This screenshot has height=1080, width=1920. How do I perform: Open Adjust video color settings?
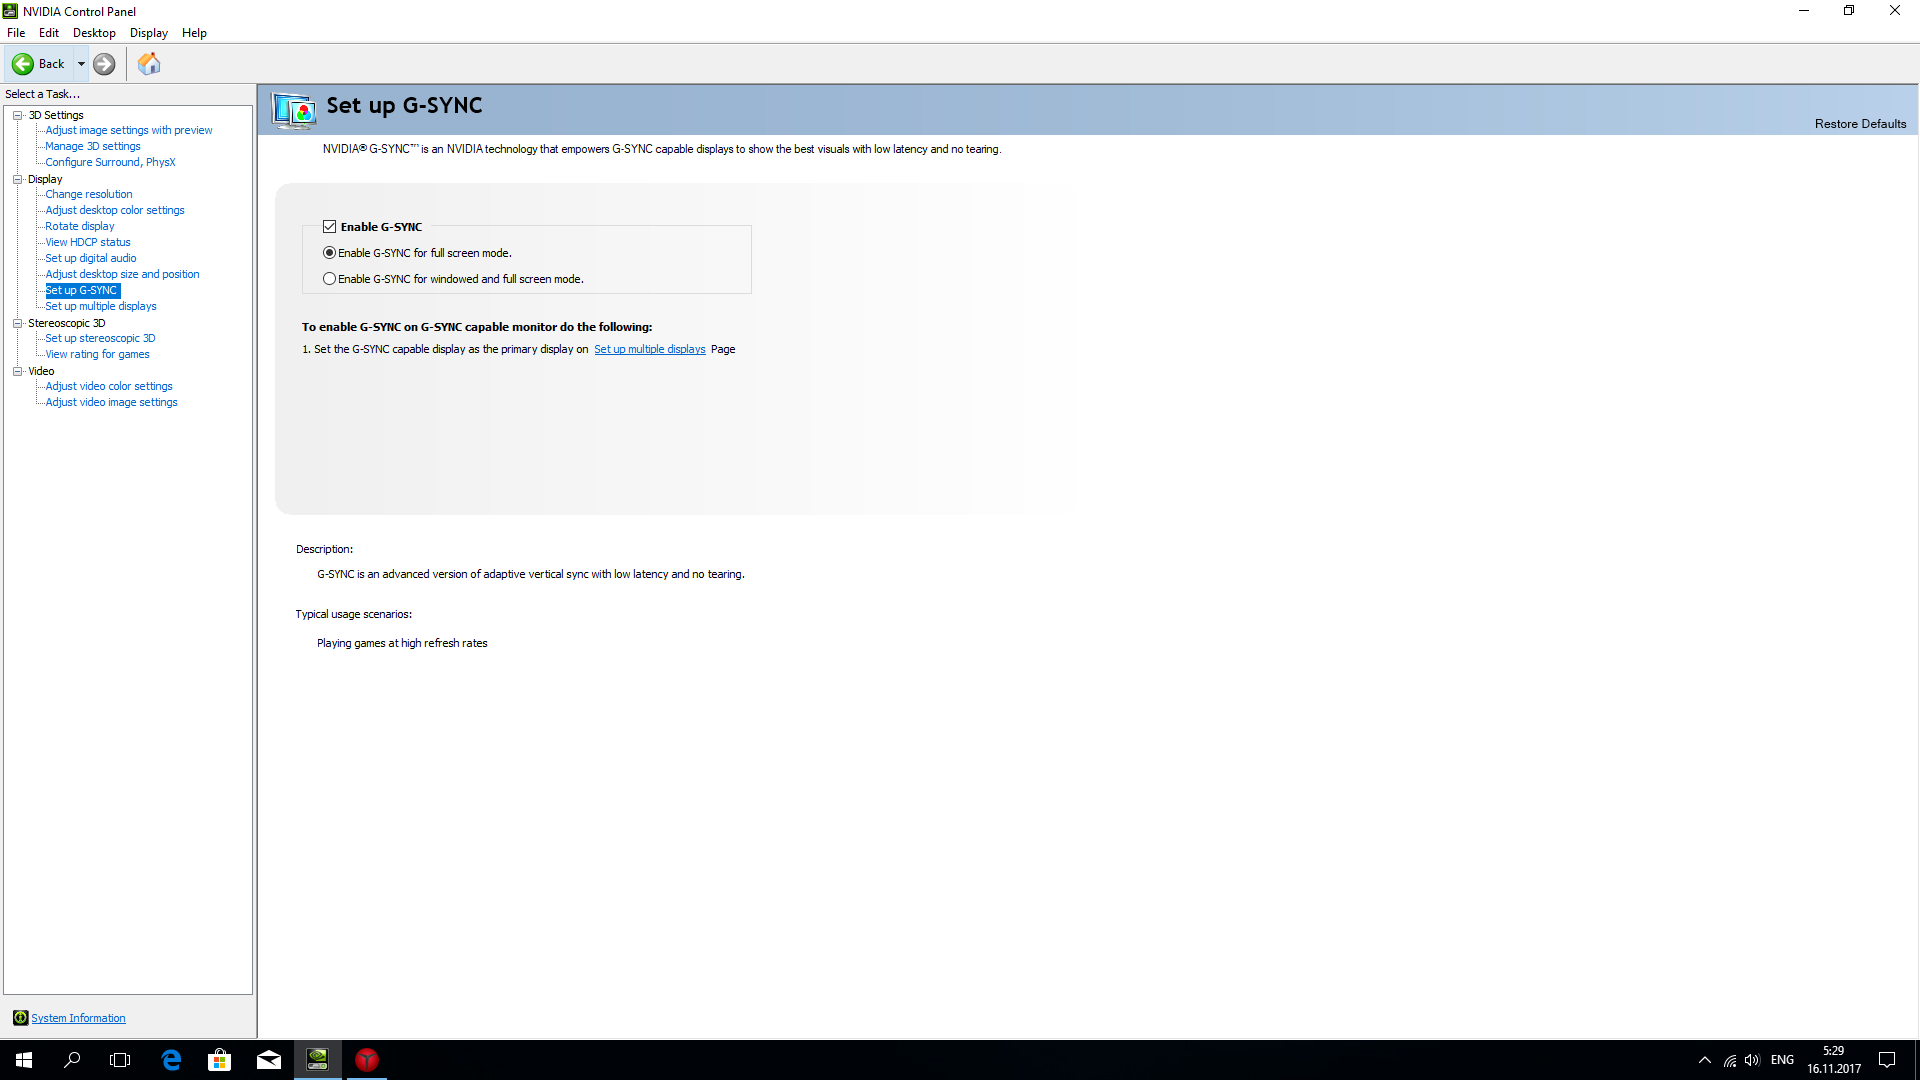click(x=109, y=386)
